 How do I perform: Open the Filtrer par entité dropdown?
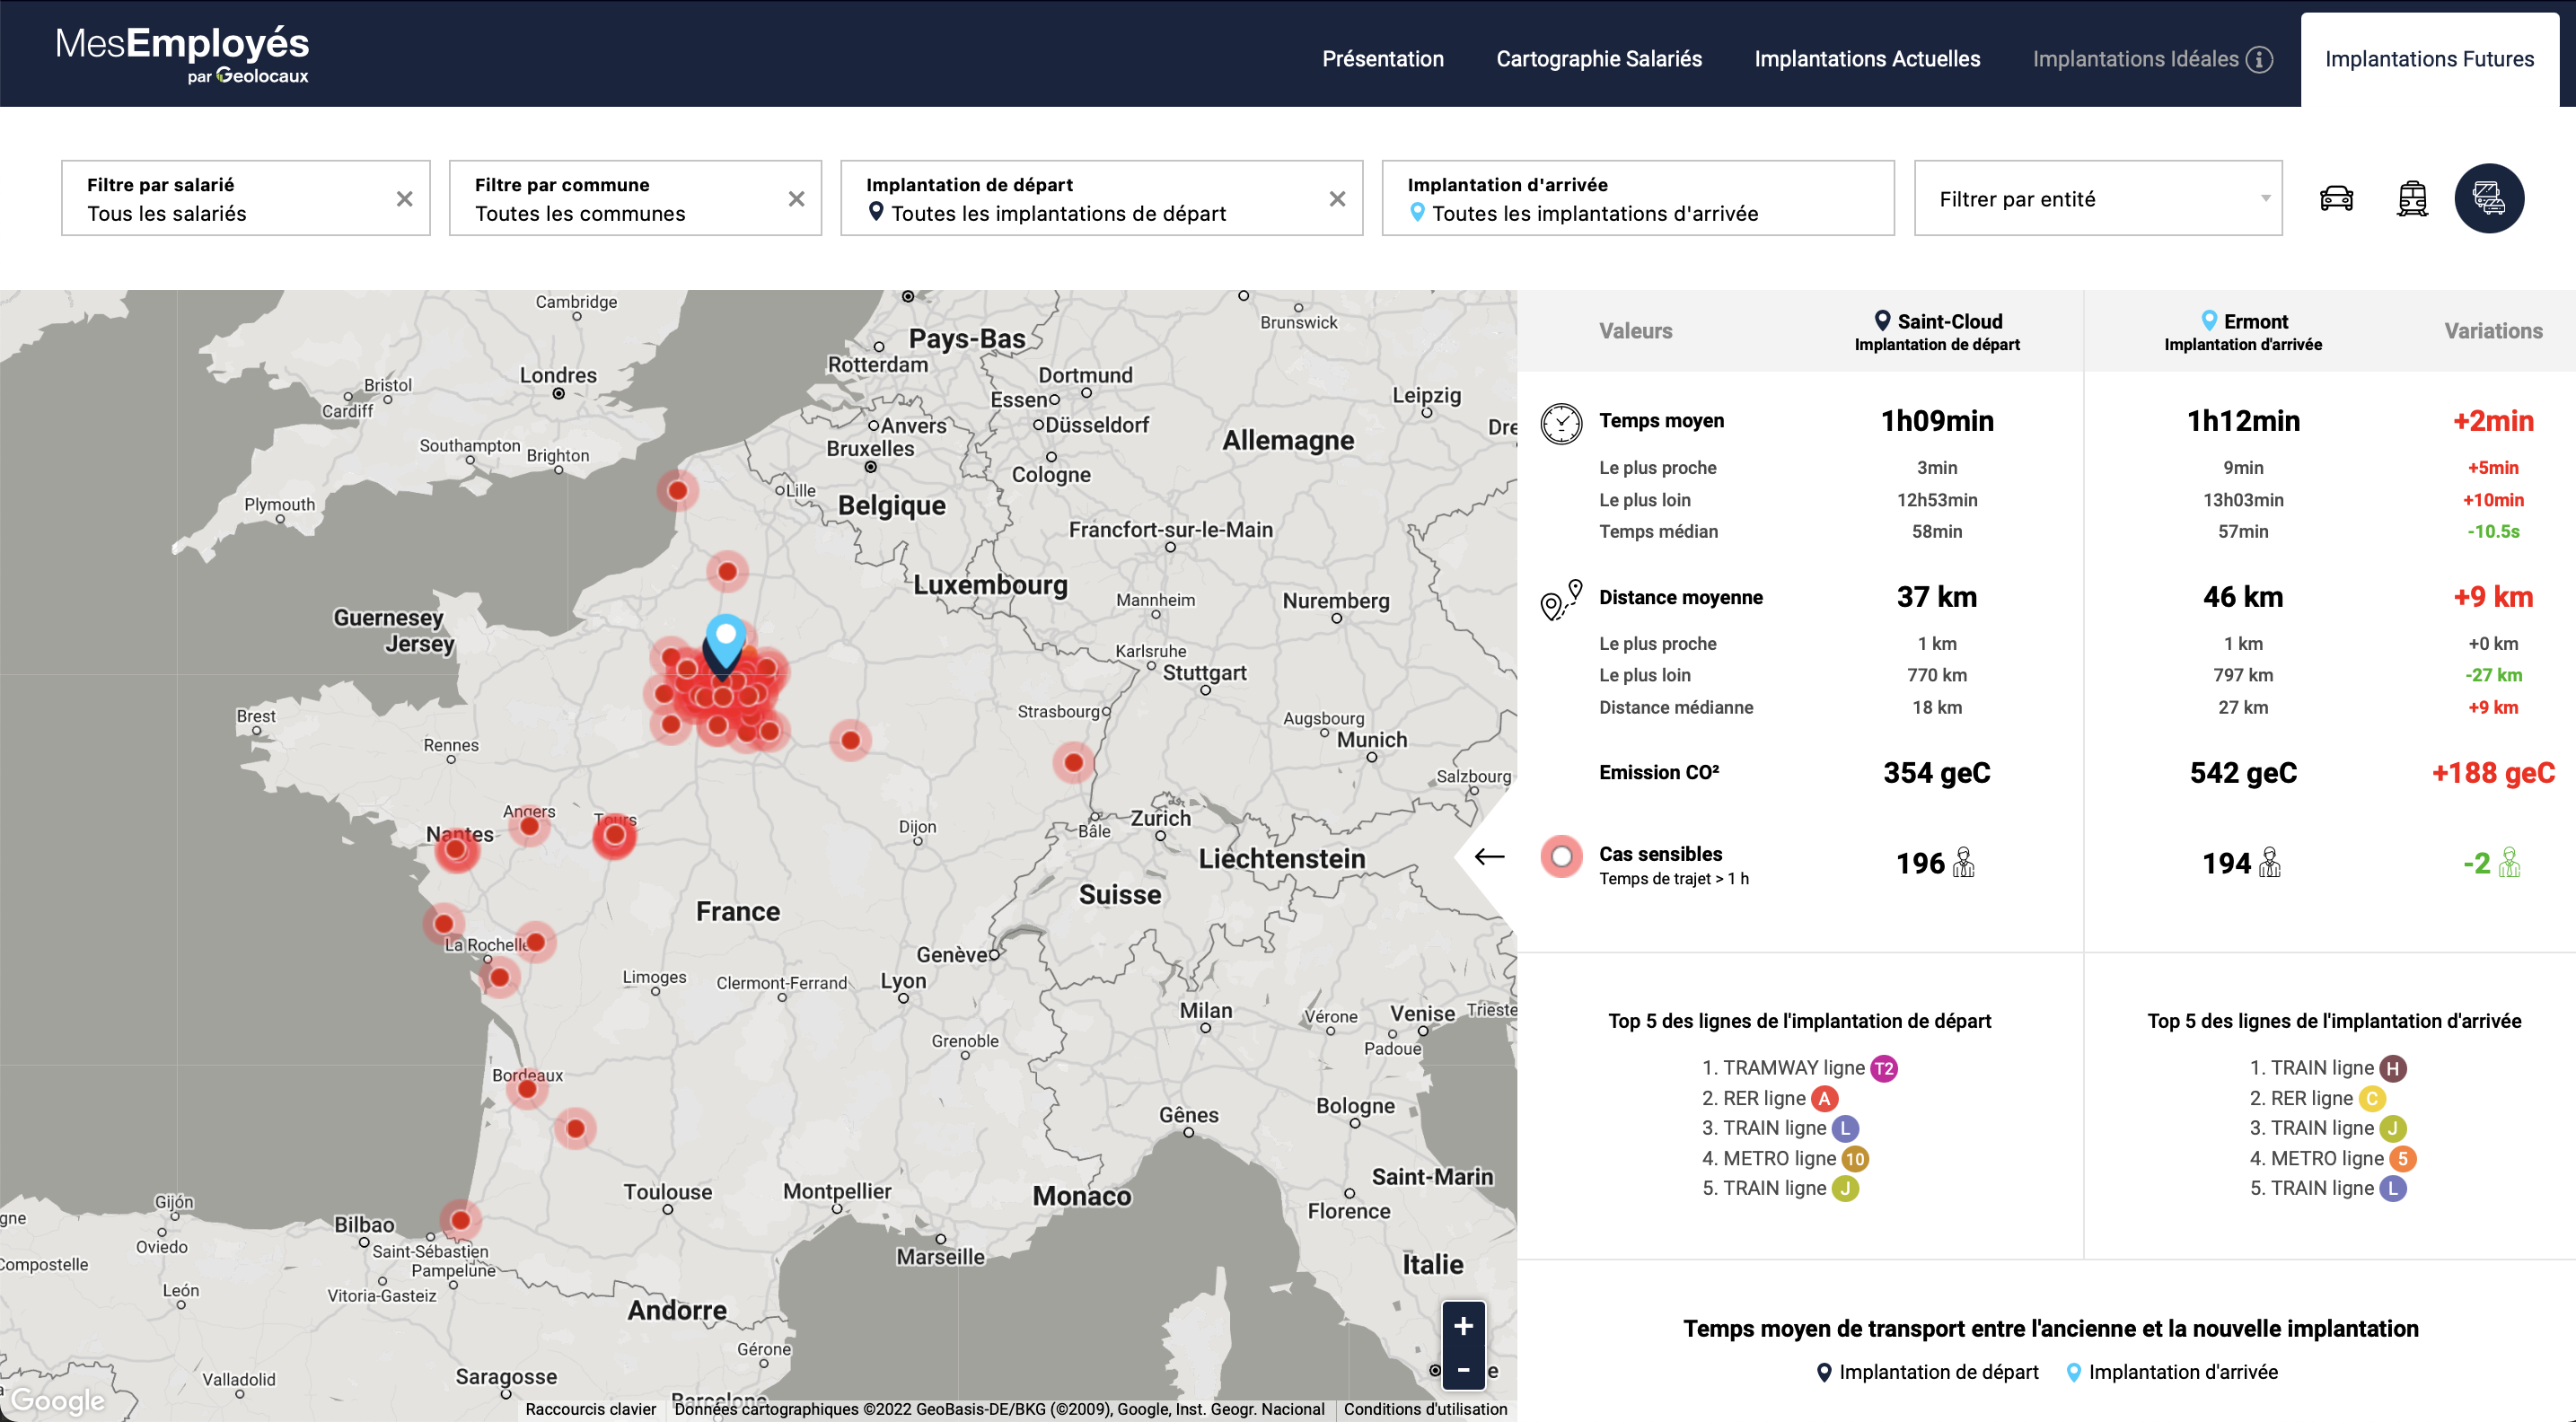tap(2097, 199)
